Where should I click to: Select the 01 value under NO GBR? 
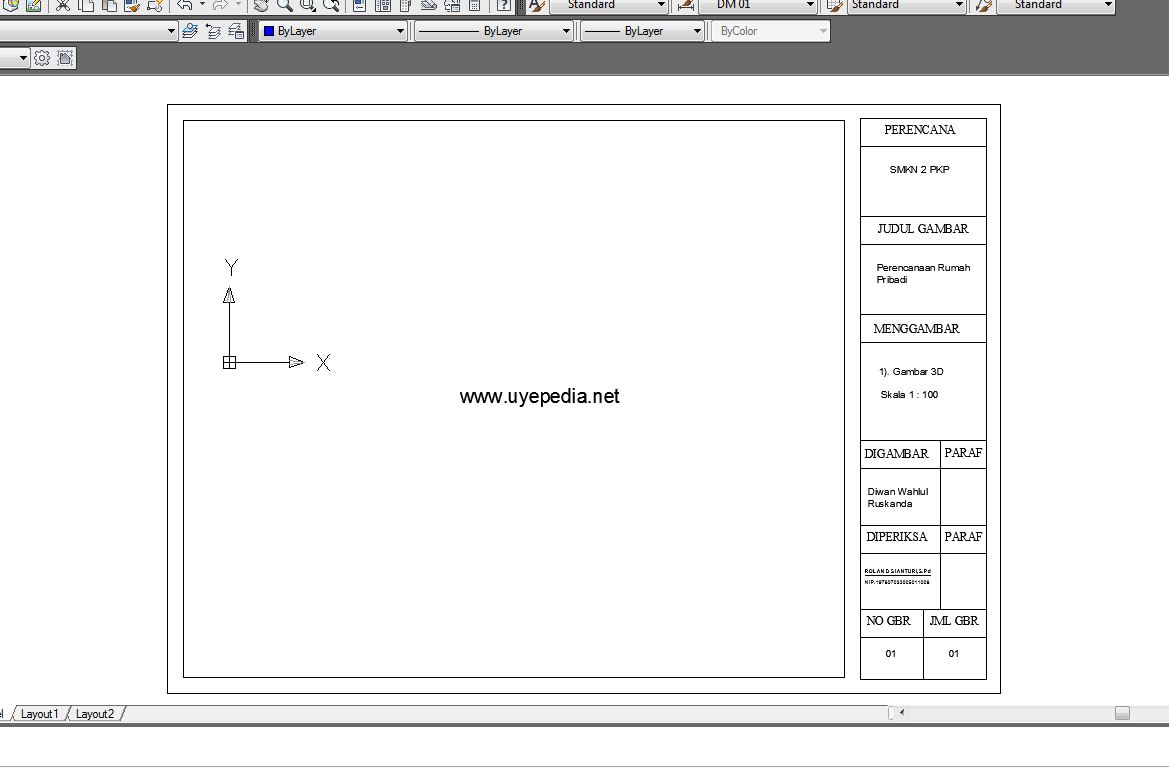[x=890, y=654]
